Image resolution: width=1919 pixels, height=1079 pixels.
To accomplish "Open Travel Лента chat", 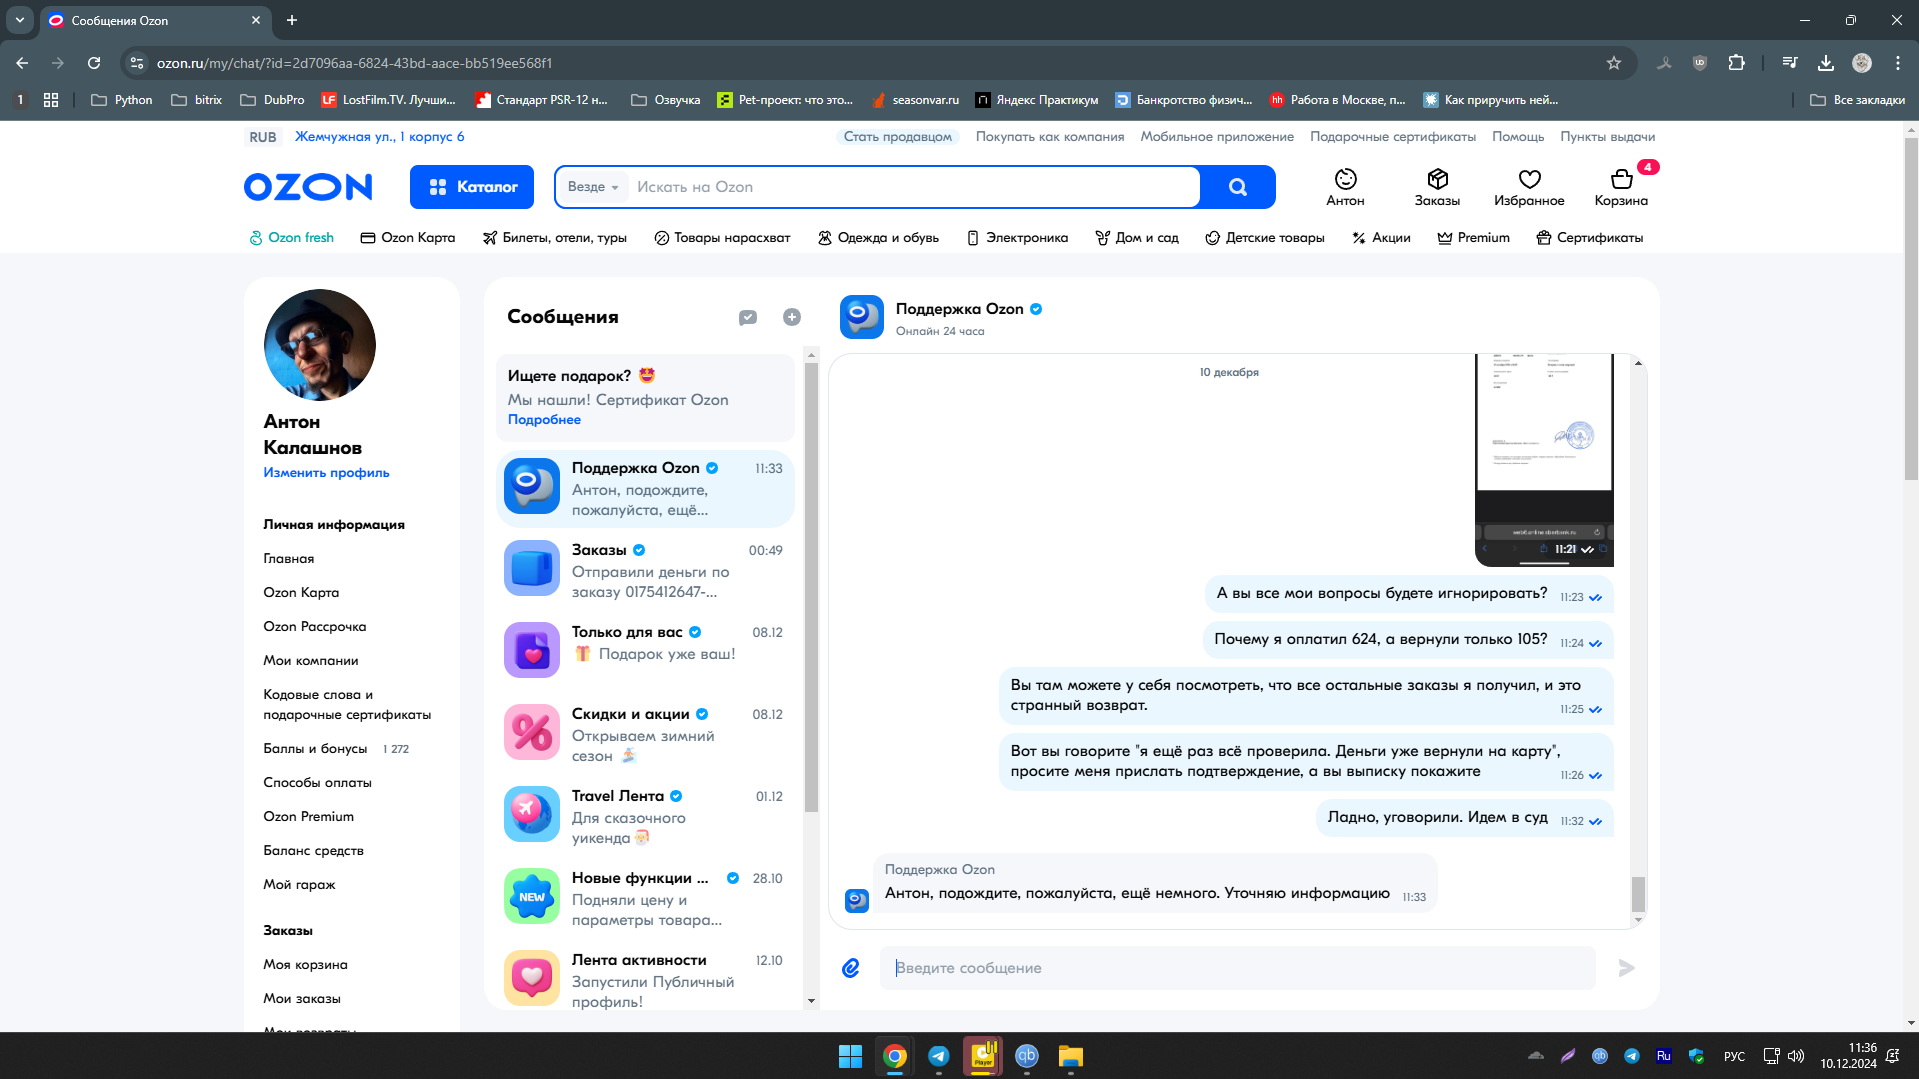I will point(645,816).
